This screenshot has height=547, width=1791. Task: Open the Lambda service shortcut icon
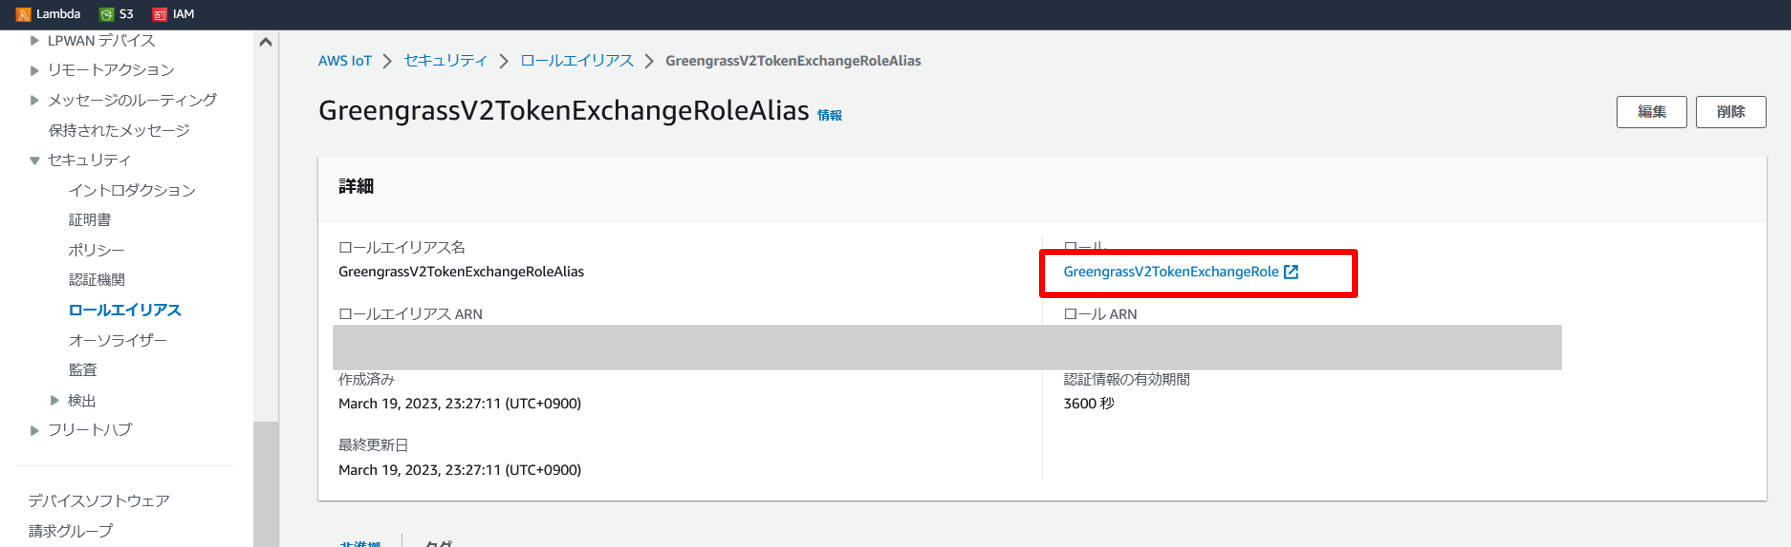23,14
